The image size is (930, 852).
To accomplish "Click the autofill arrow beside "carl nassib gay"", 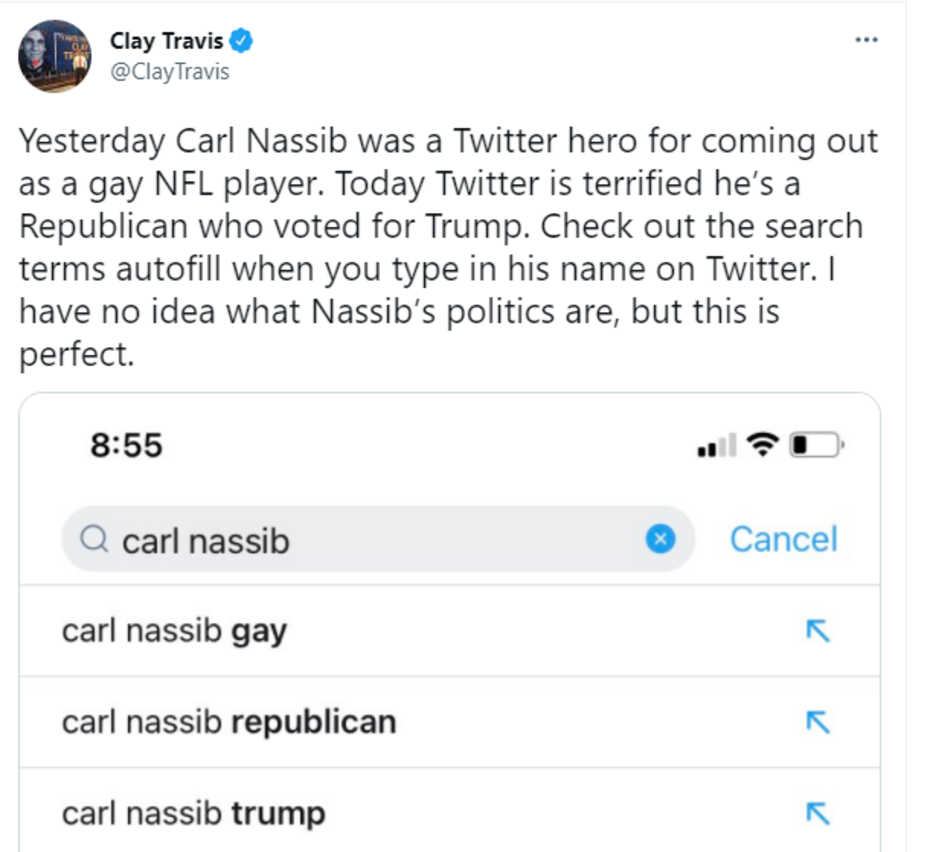I will tap(818, 631).
